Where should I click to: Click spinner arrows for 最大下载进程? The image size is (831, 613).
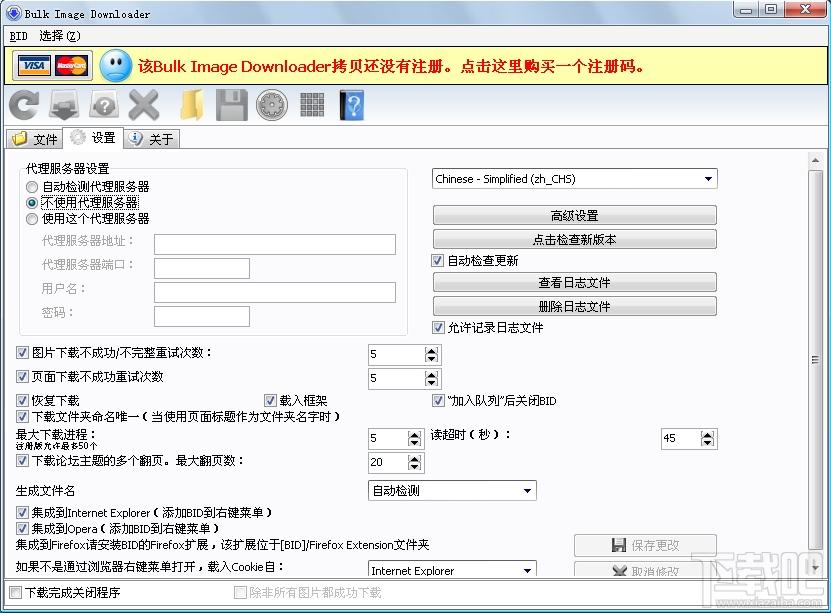click(x=414, y=439)
